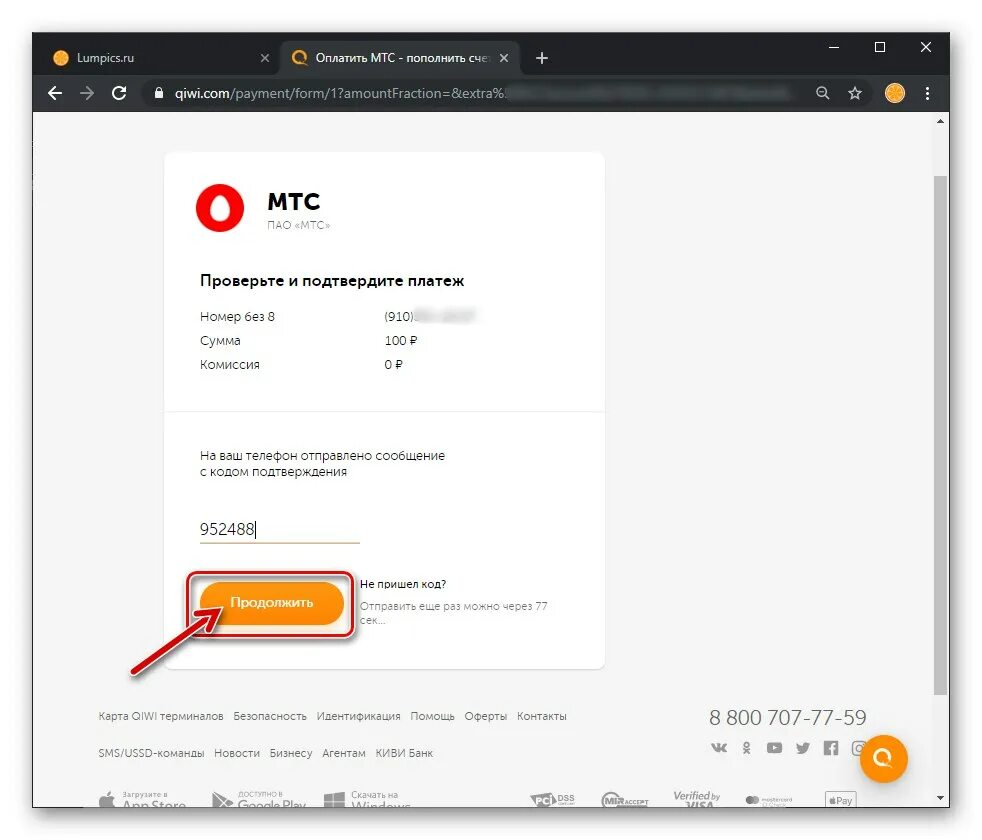Click the Скачать на Windows badge
The width and height of the screenshot is (982, 840).
368,799
